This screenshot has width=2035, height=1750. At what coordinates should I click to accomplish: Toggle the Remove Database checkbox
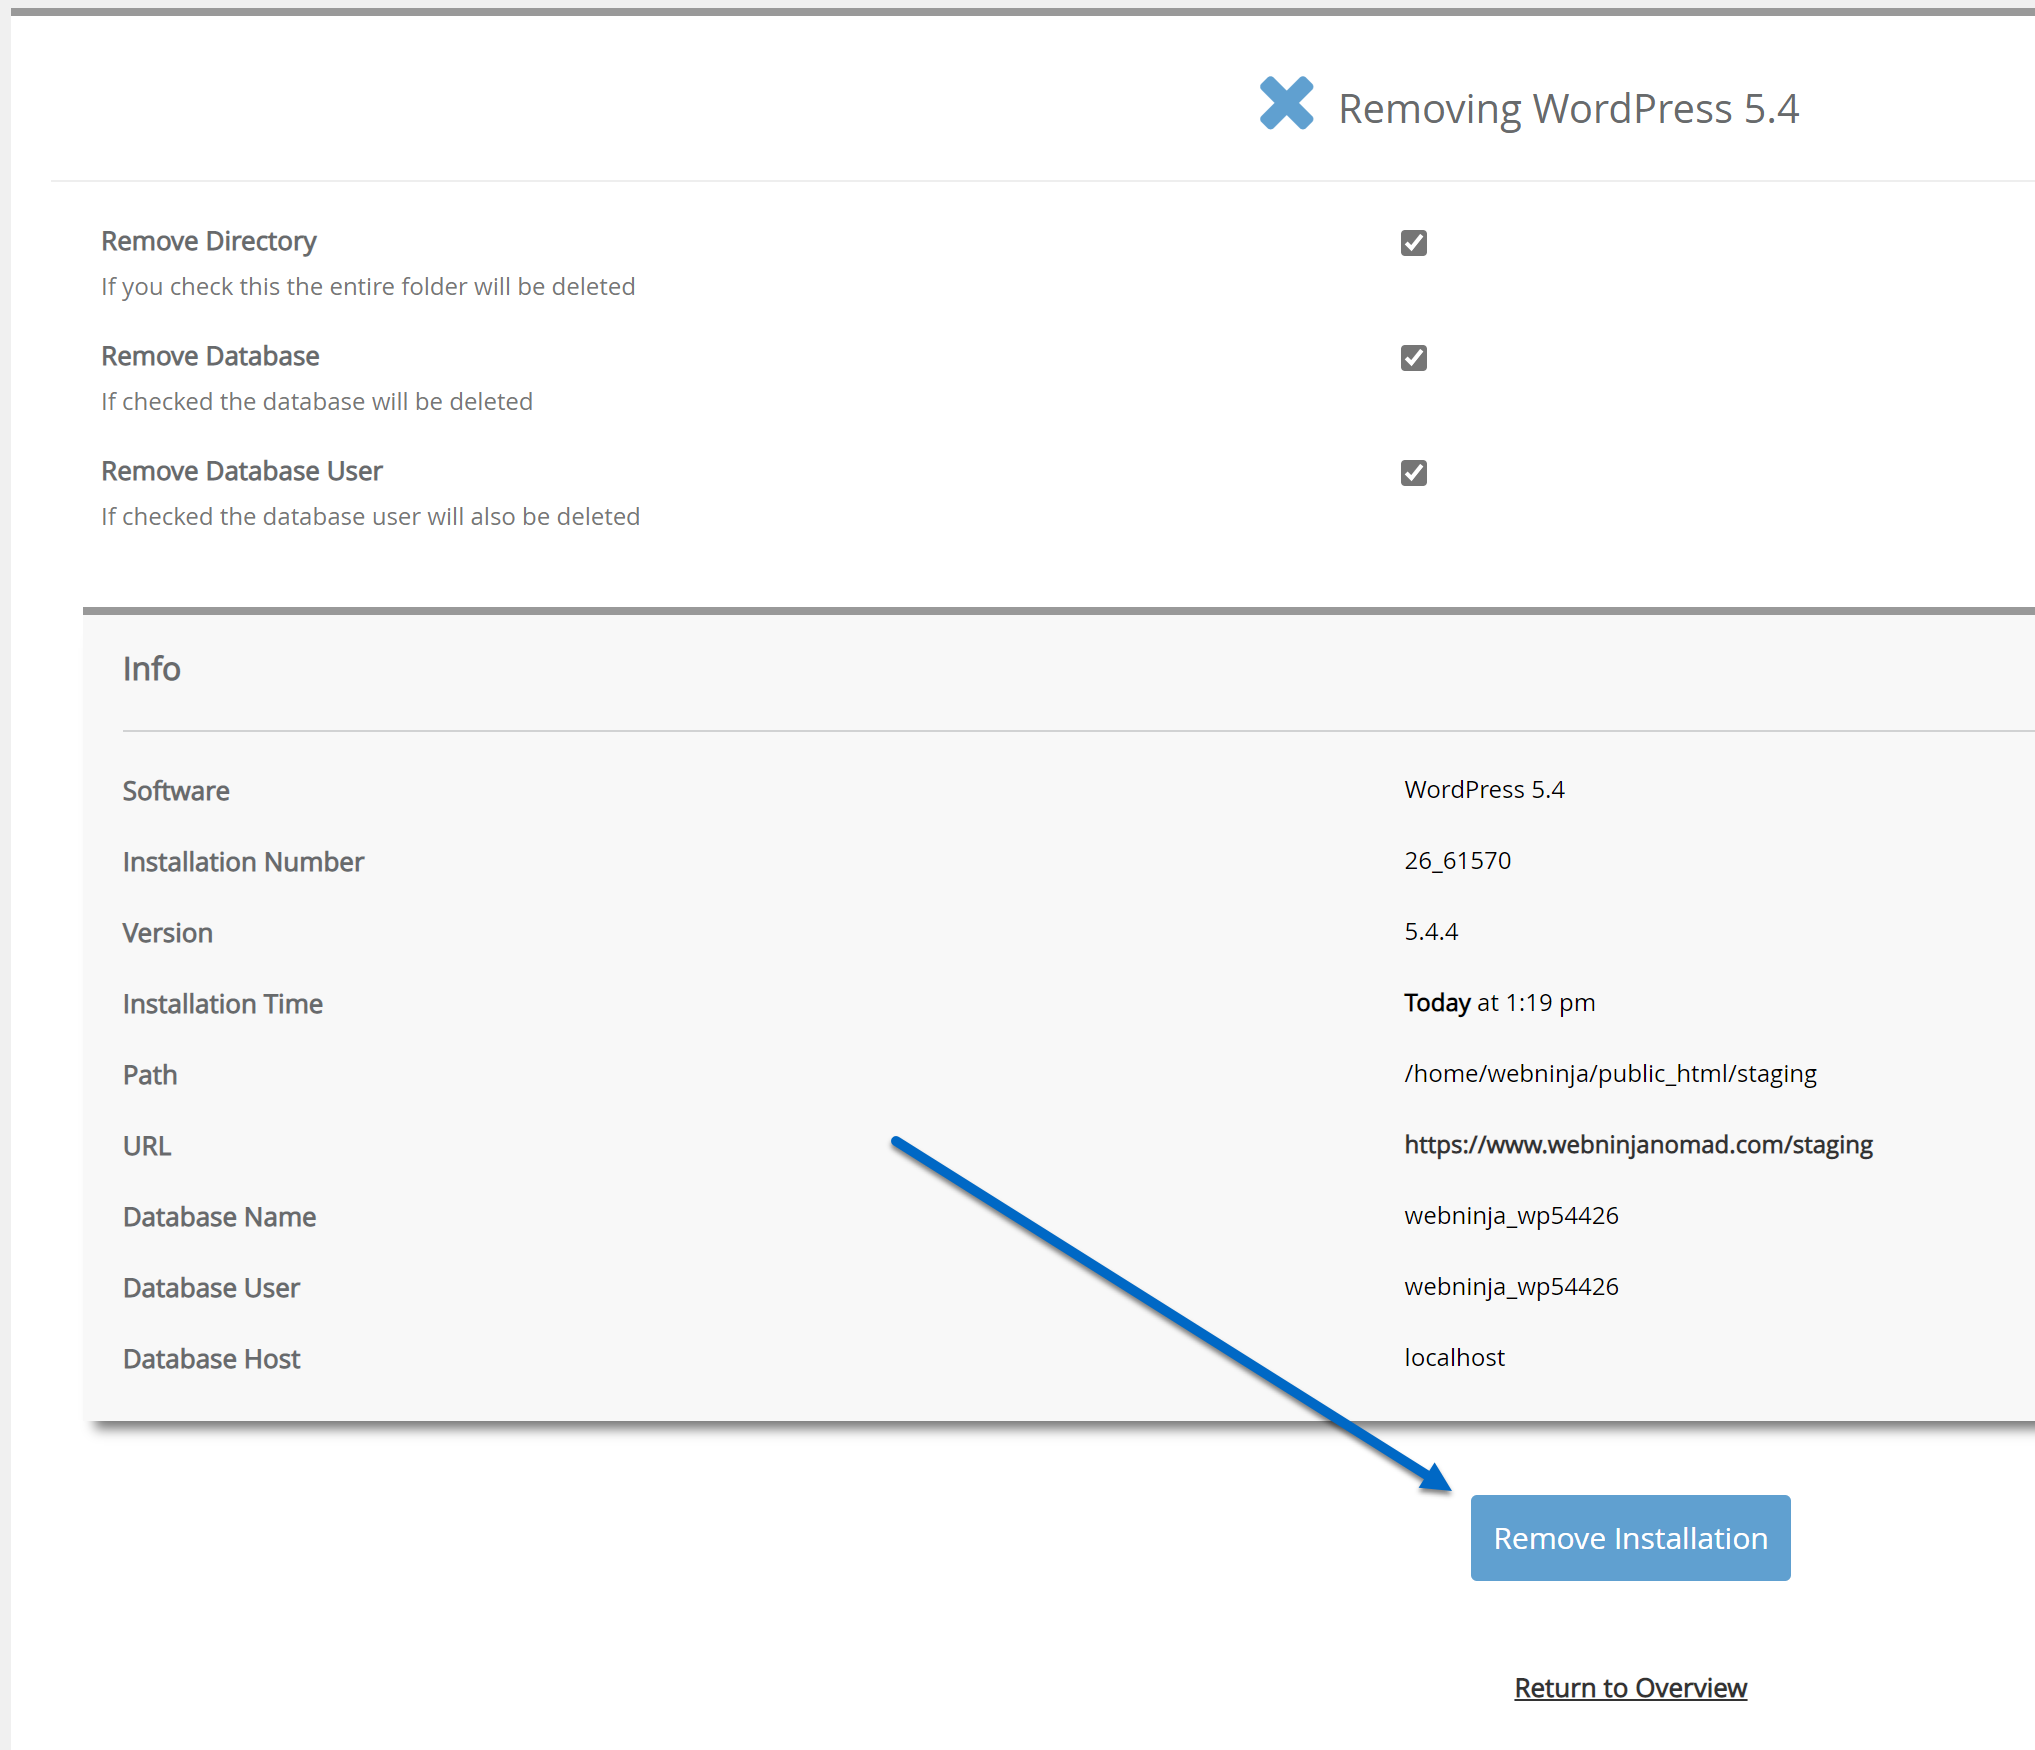[x=1414, y=358]
